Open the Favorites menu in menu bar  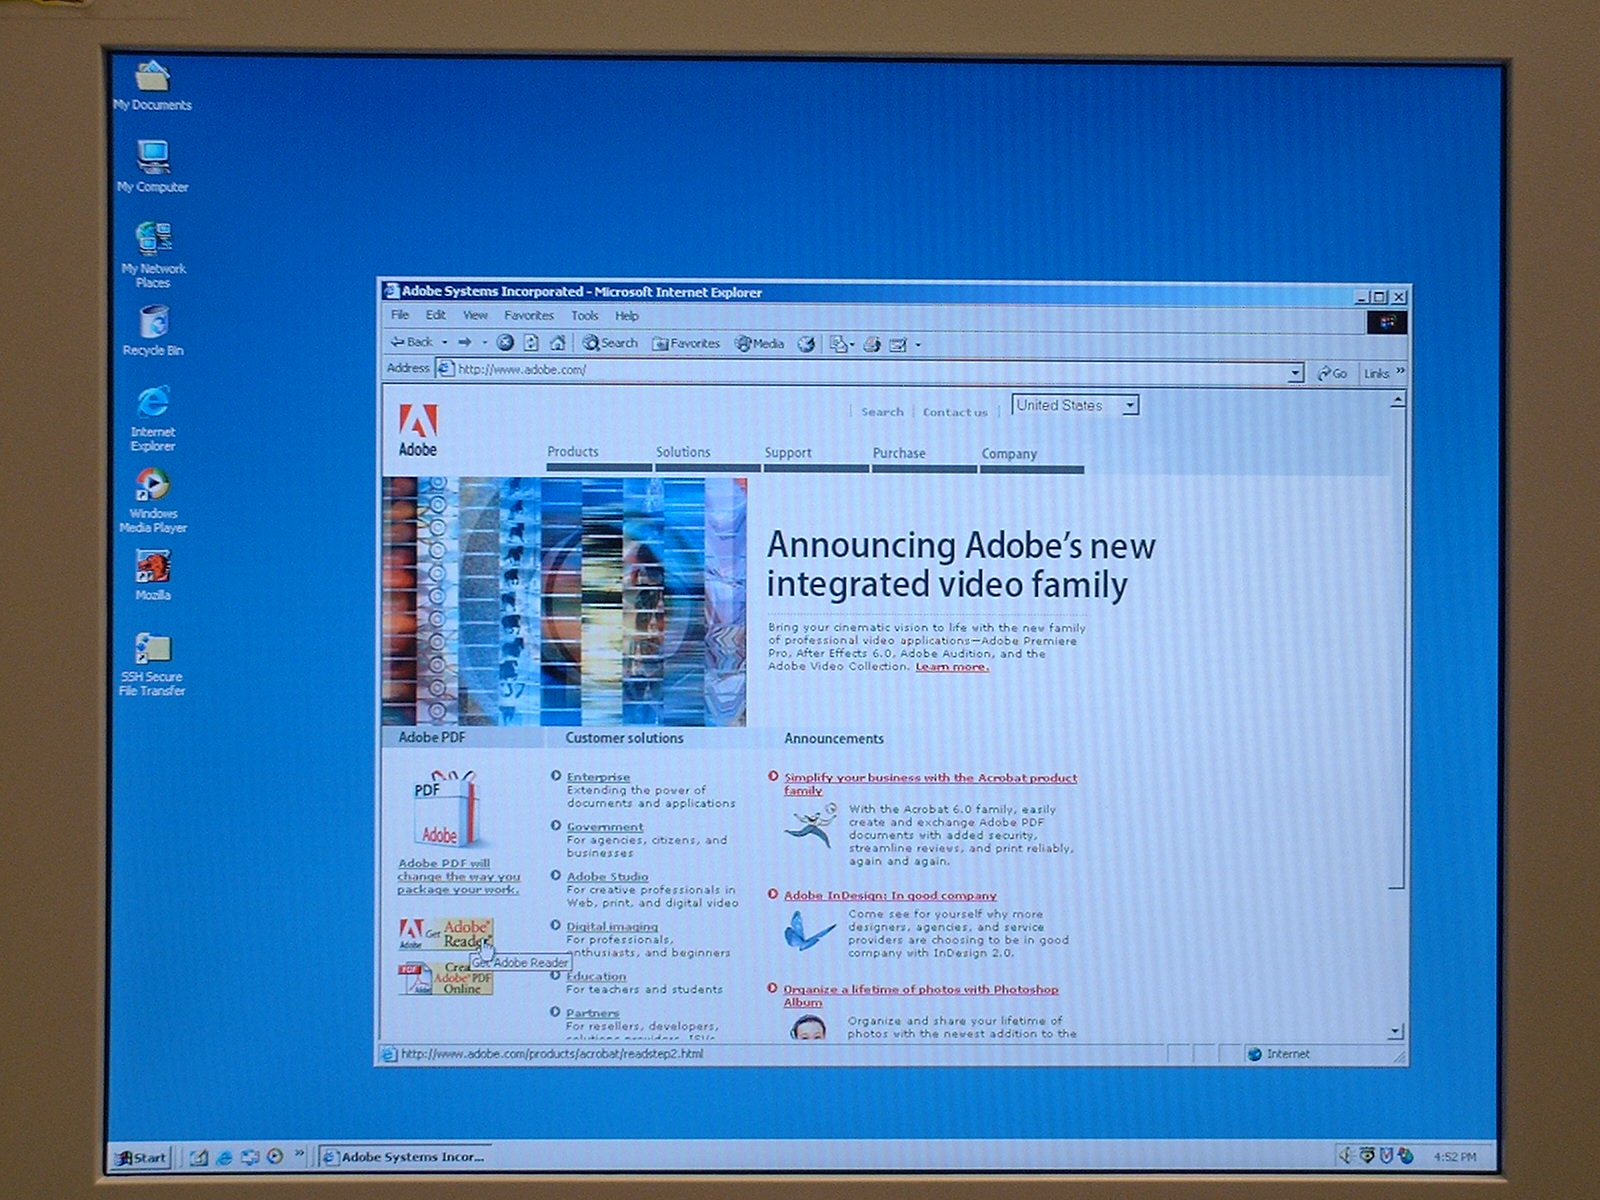pyautogui.click(x=528, y=315)
